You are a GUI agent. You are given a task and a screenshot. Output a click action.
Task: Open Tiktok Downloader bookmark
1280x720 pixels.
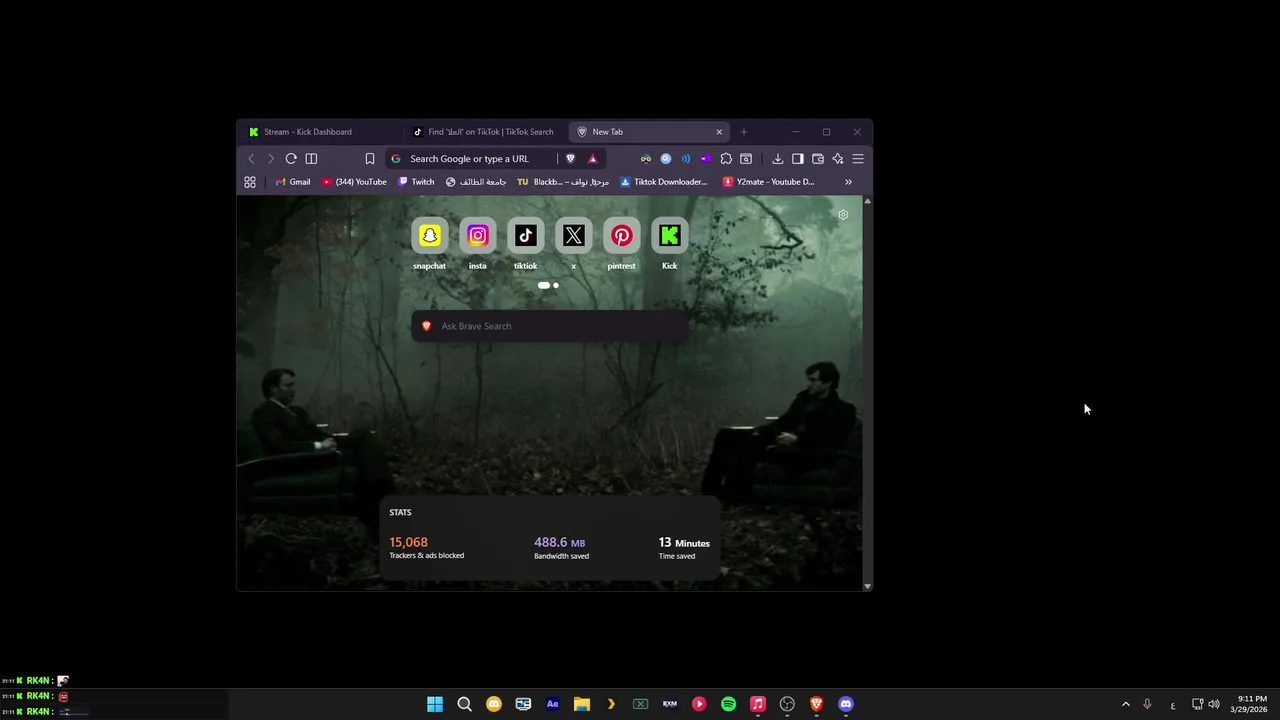(664, 182)
